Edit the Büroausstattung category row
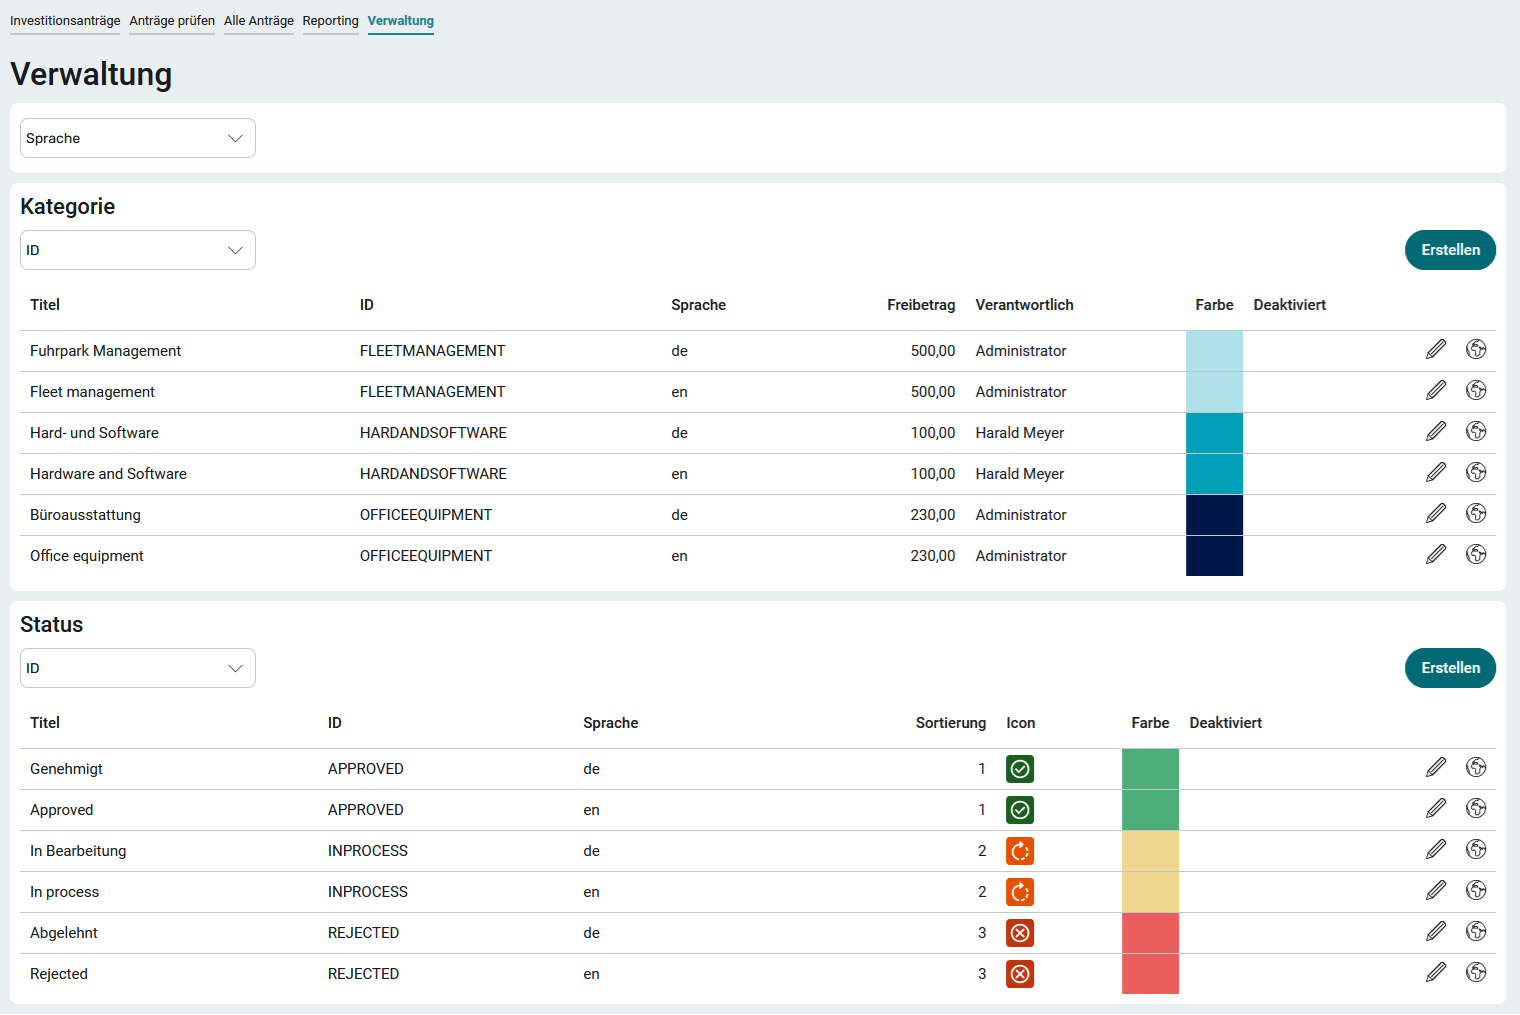1520x1015 pixels. [1436, 514]
